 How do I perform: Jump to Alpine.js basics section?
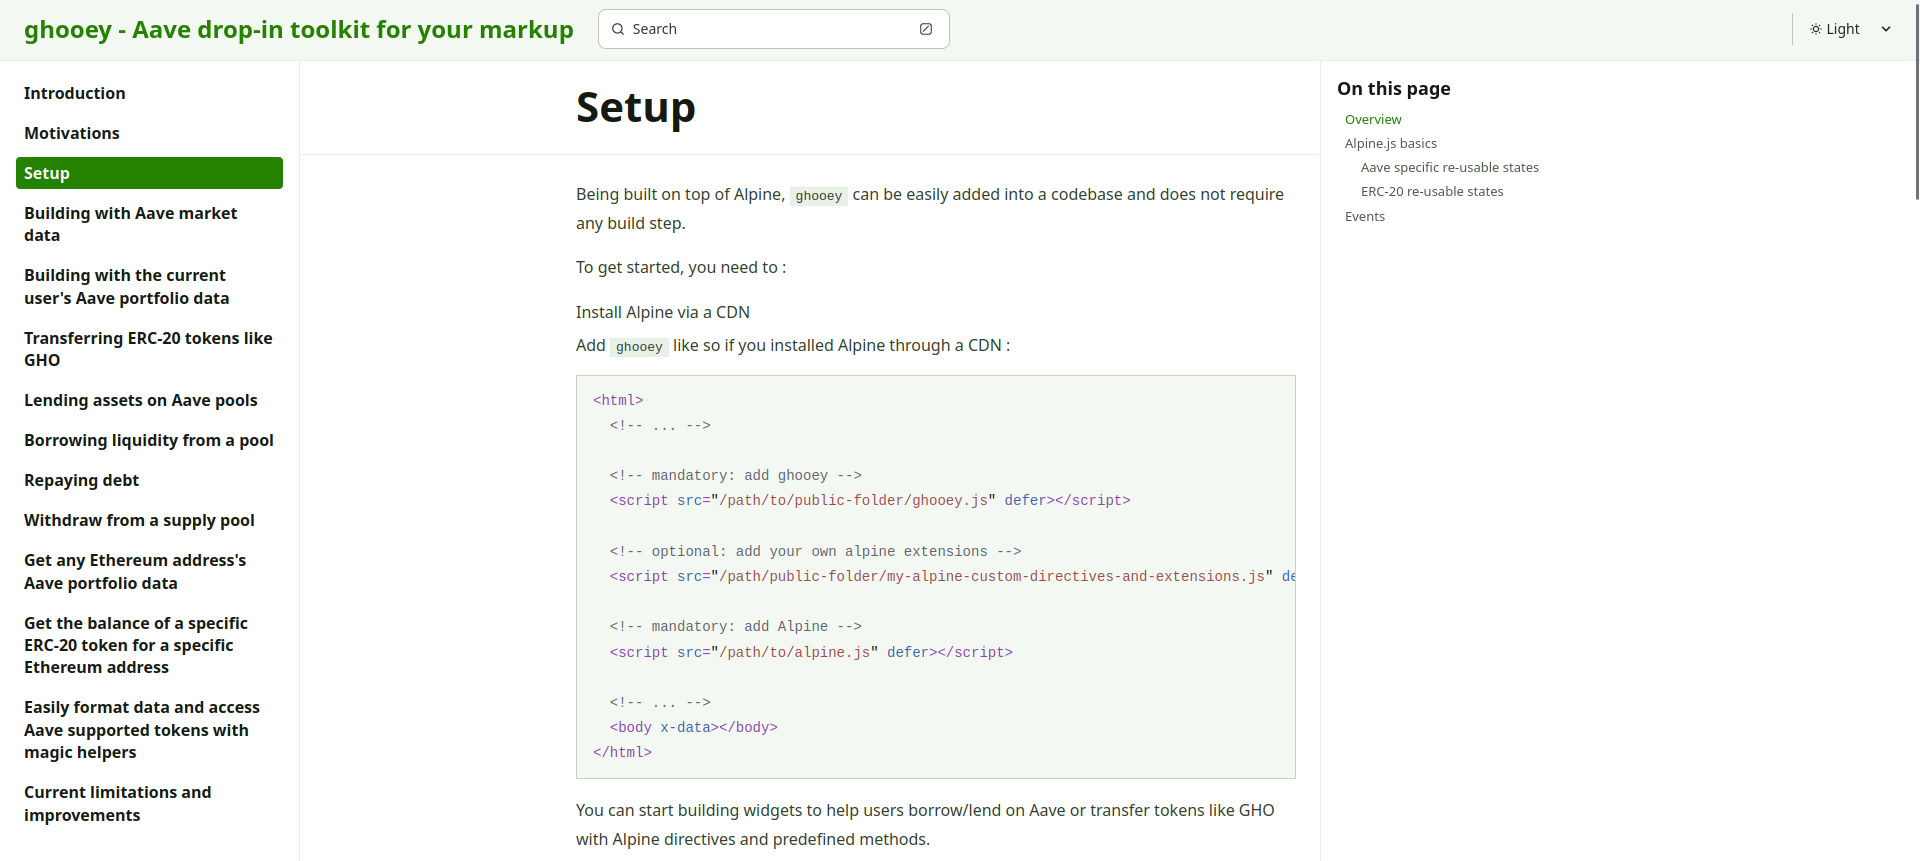pyautogui.click(x=1391, y=143)
